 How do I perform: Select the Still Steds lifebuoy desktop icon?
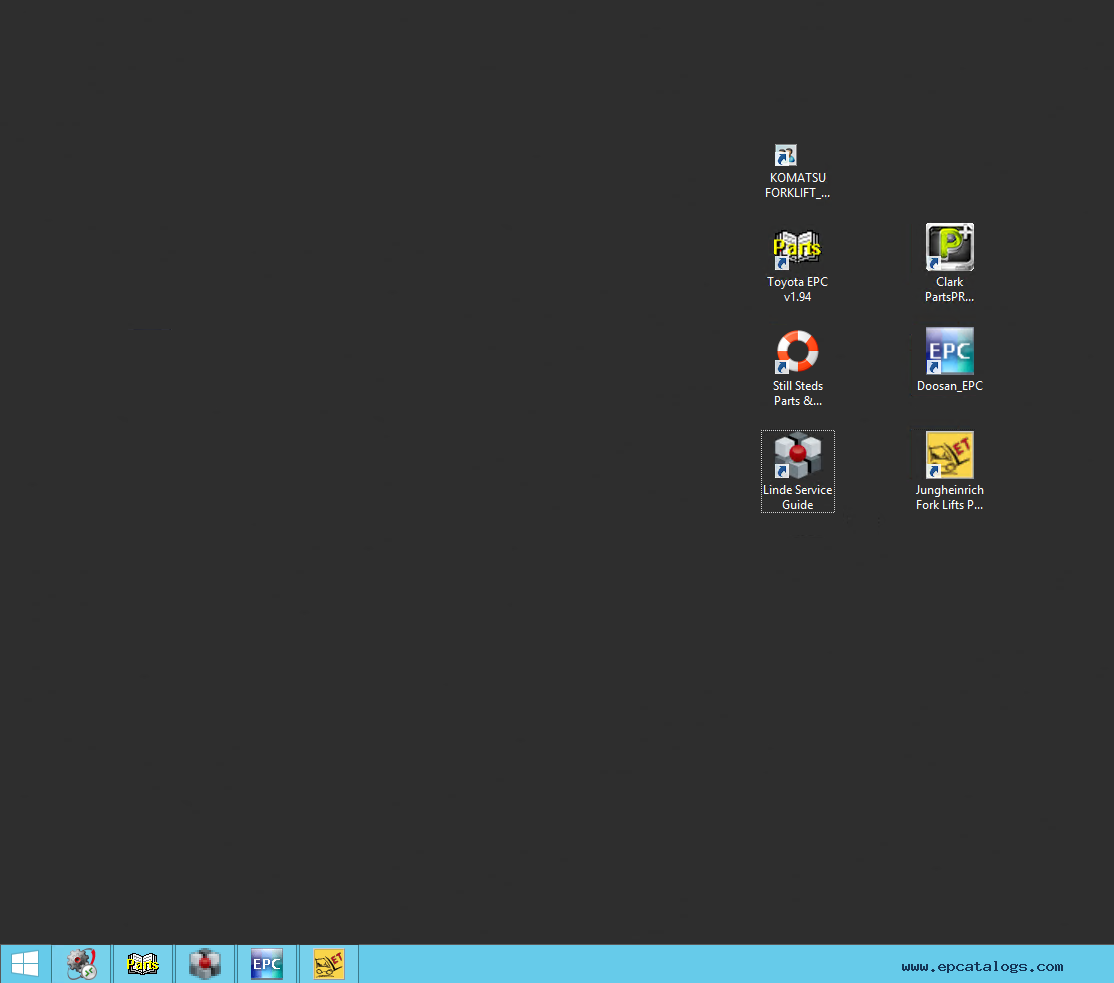797,352
